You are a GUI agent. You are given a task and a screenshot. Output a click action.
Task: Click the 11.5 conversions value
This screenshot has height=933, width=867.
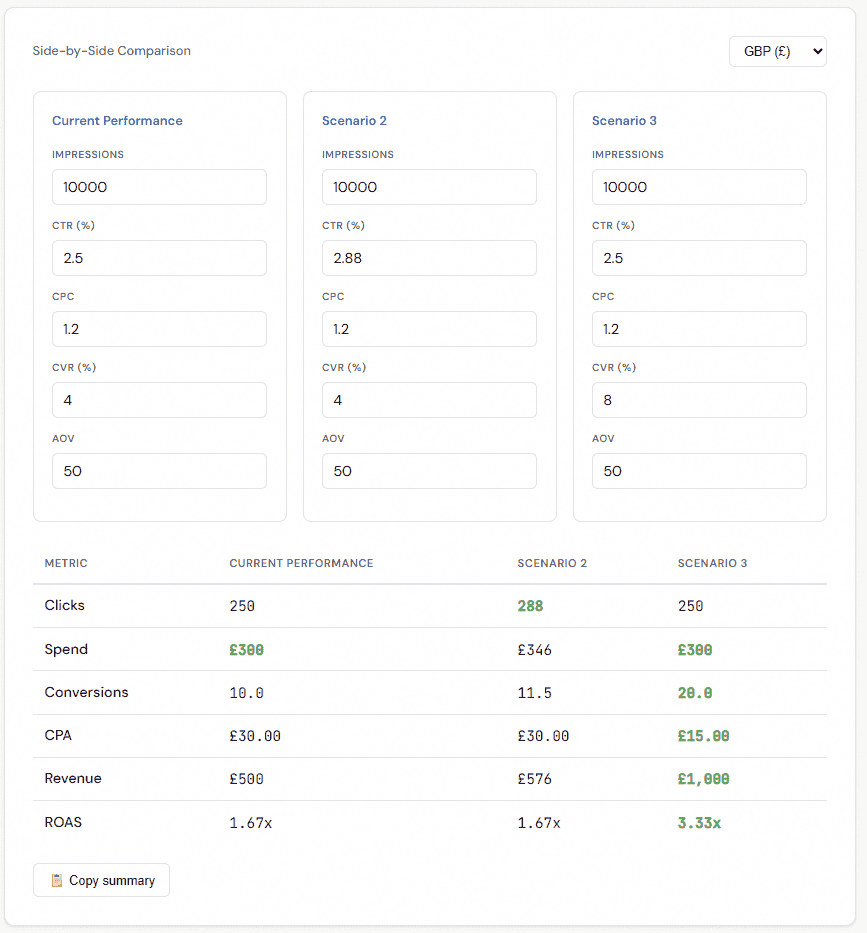(x=534, y=693)
